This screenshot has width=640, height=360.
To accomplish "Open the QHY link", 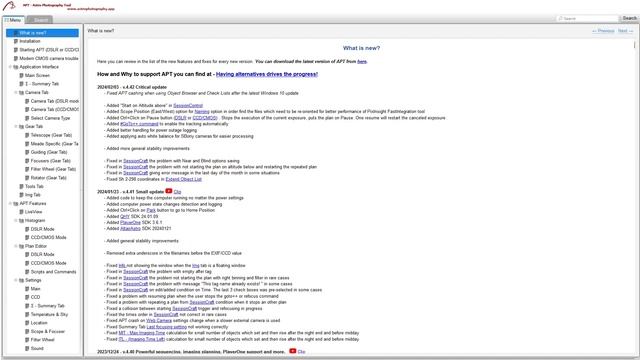I will coord(124,216).
